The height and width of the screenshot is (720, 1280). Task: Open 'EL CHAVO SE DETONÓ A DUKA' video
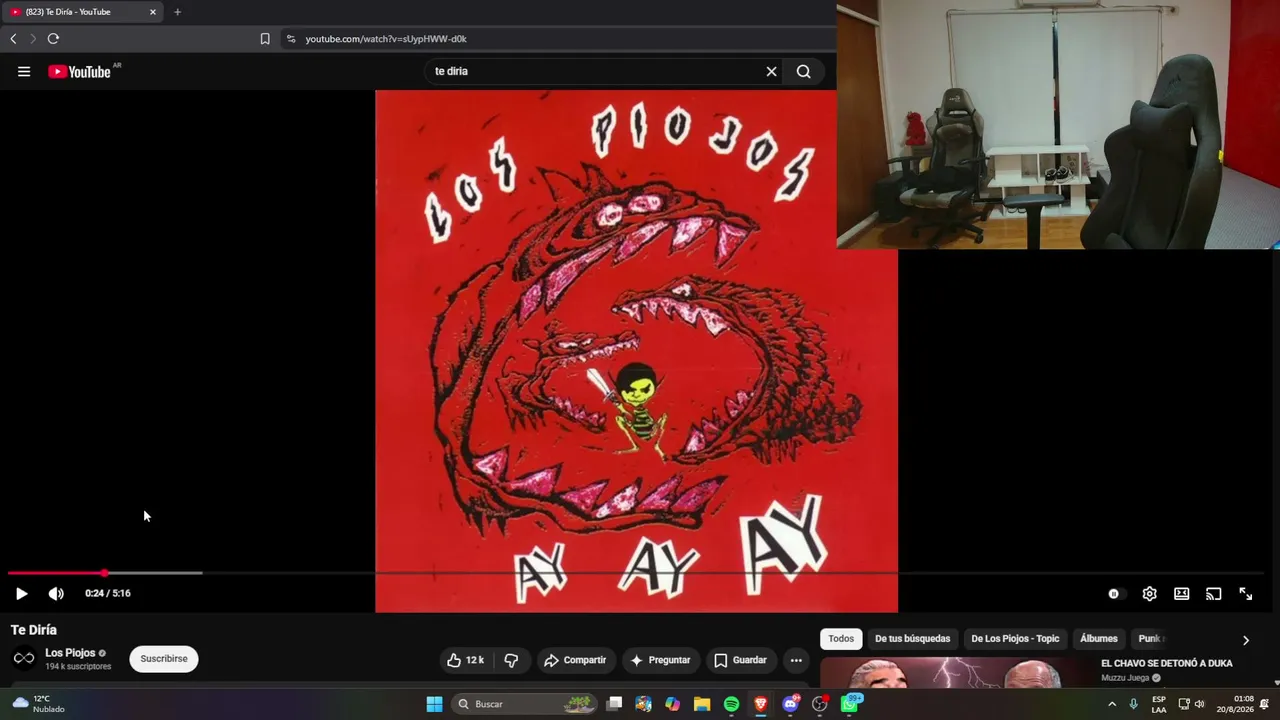[x=1167, y=663]
